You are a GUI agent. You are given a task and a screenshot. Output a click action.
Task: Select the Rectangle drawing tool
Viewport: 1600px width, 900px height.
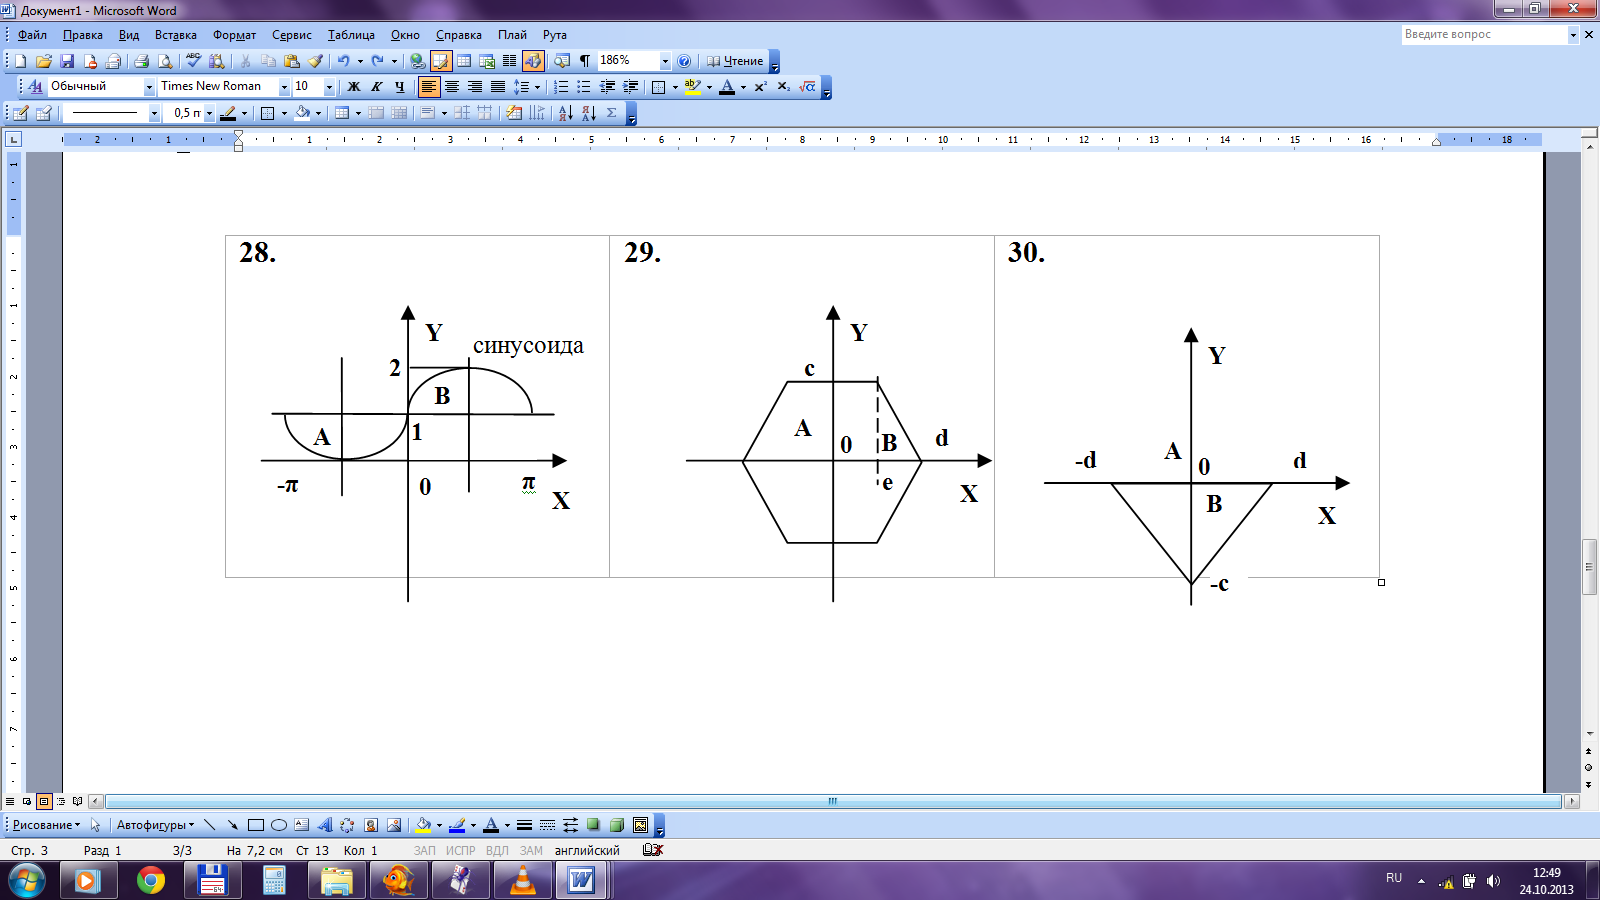pos(255,825)
